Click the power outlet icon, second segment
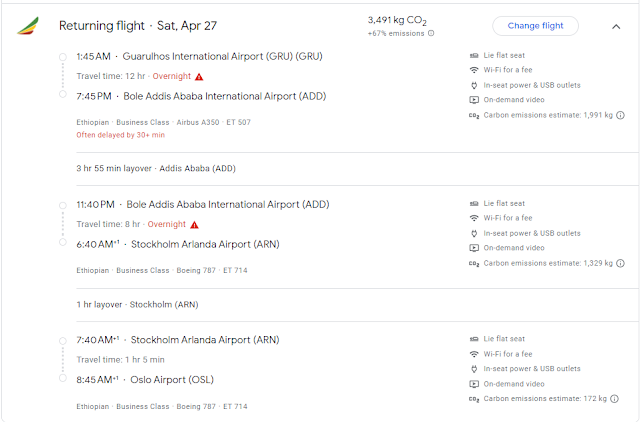640x423 pixels. tap(473, 233)
